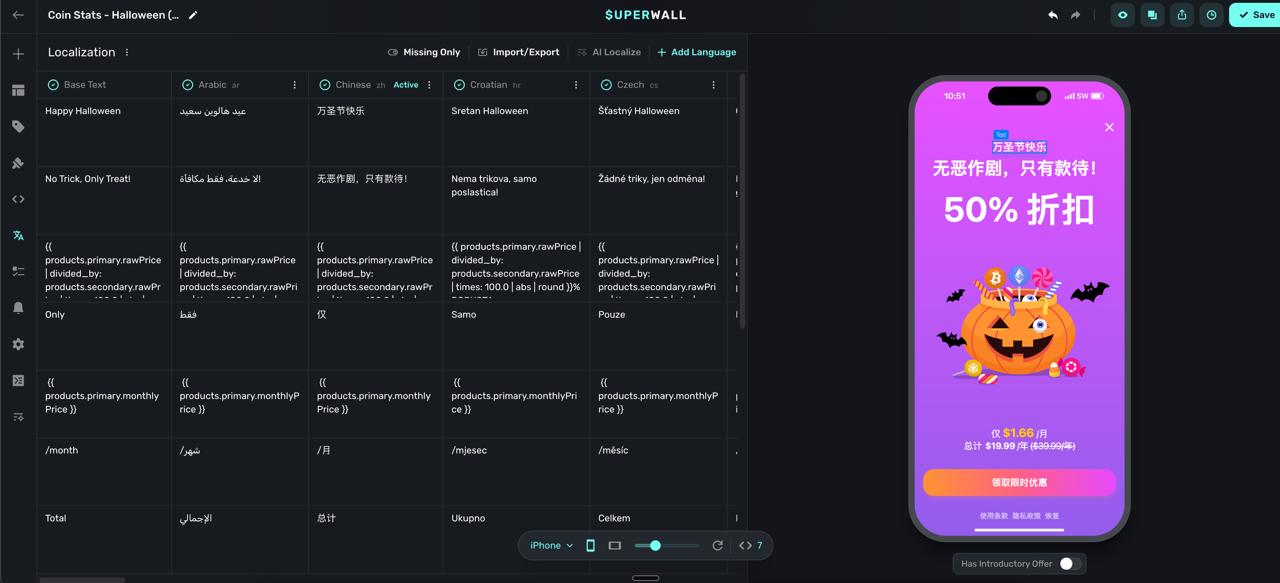Open the code variables panel in sidebar

[x=18, y=199]
